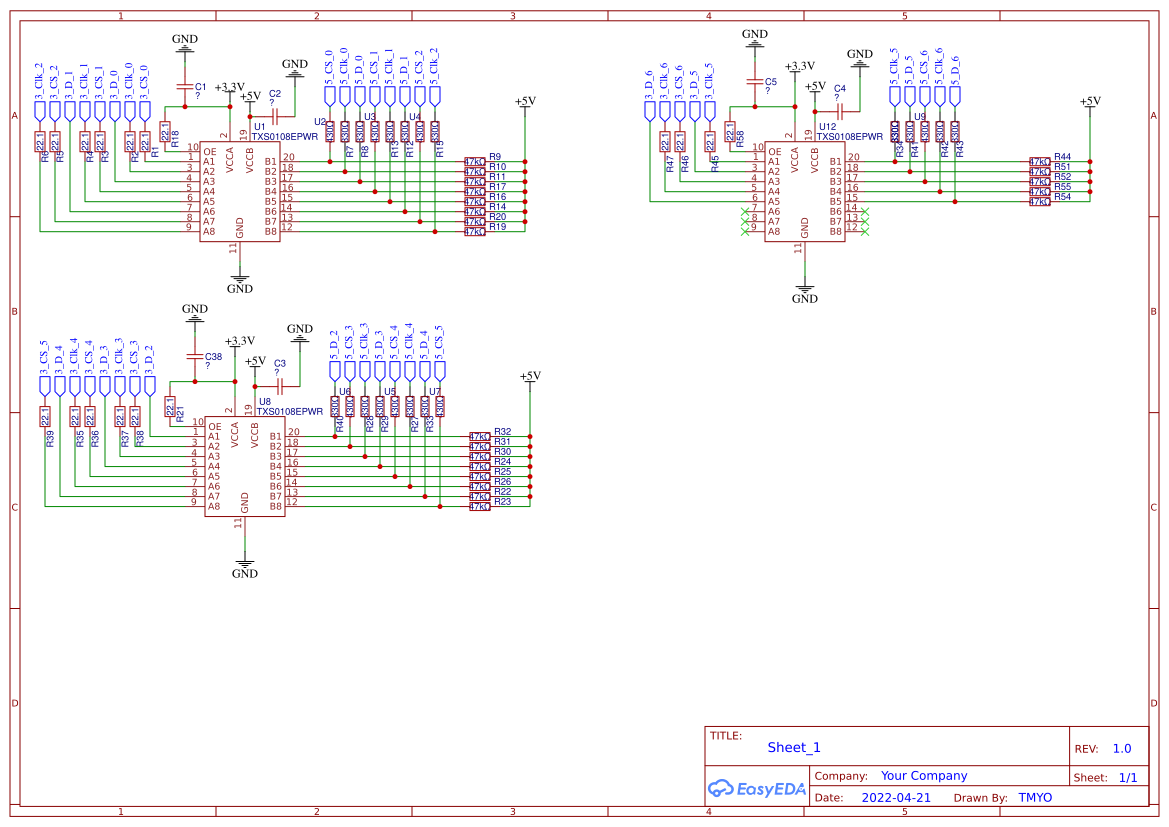1169x827 pixels.
Task: Click the +3.3V power flag above U1
Action: pyautogui.click(x=229, y=87)
